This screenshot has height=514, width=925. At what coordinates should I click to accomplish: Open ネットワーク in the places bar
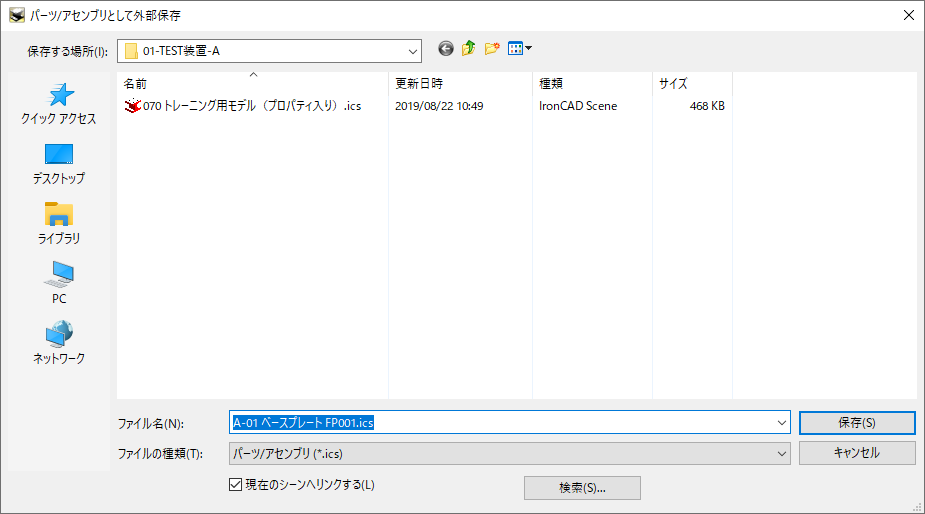pos(59,343)
